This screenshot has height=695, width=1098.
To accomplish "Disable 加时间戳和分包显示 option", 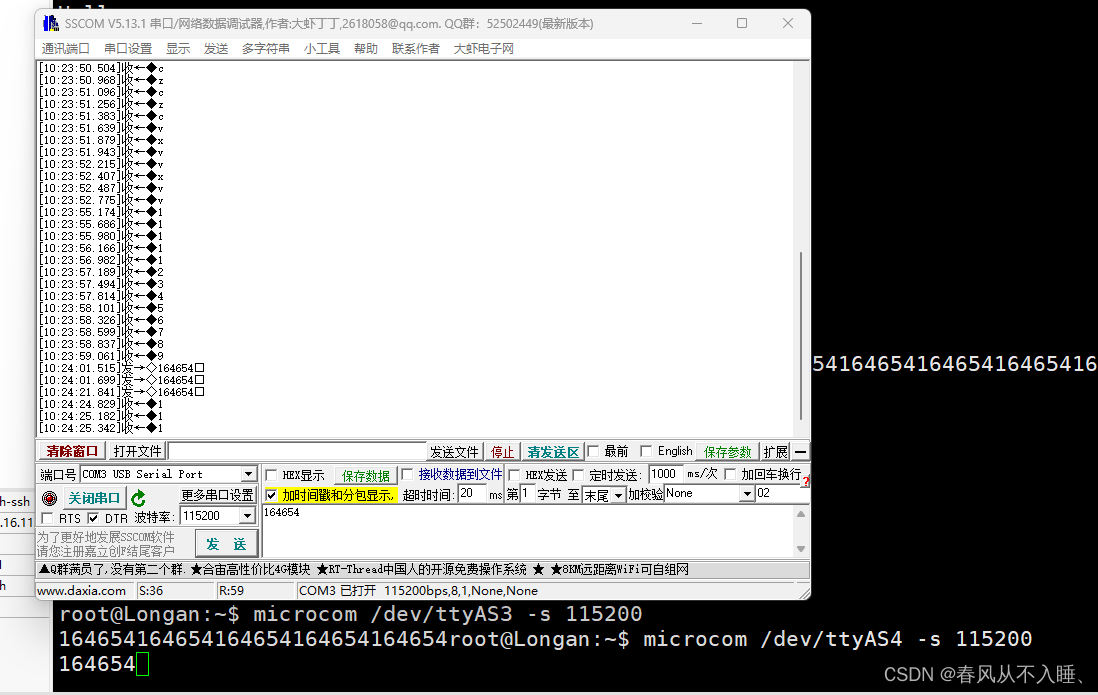I will [272, 494].
